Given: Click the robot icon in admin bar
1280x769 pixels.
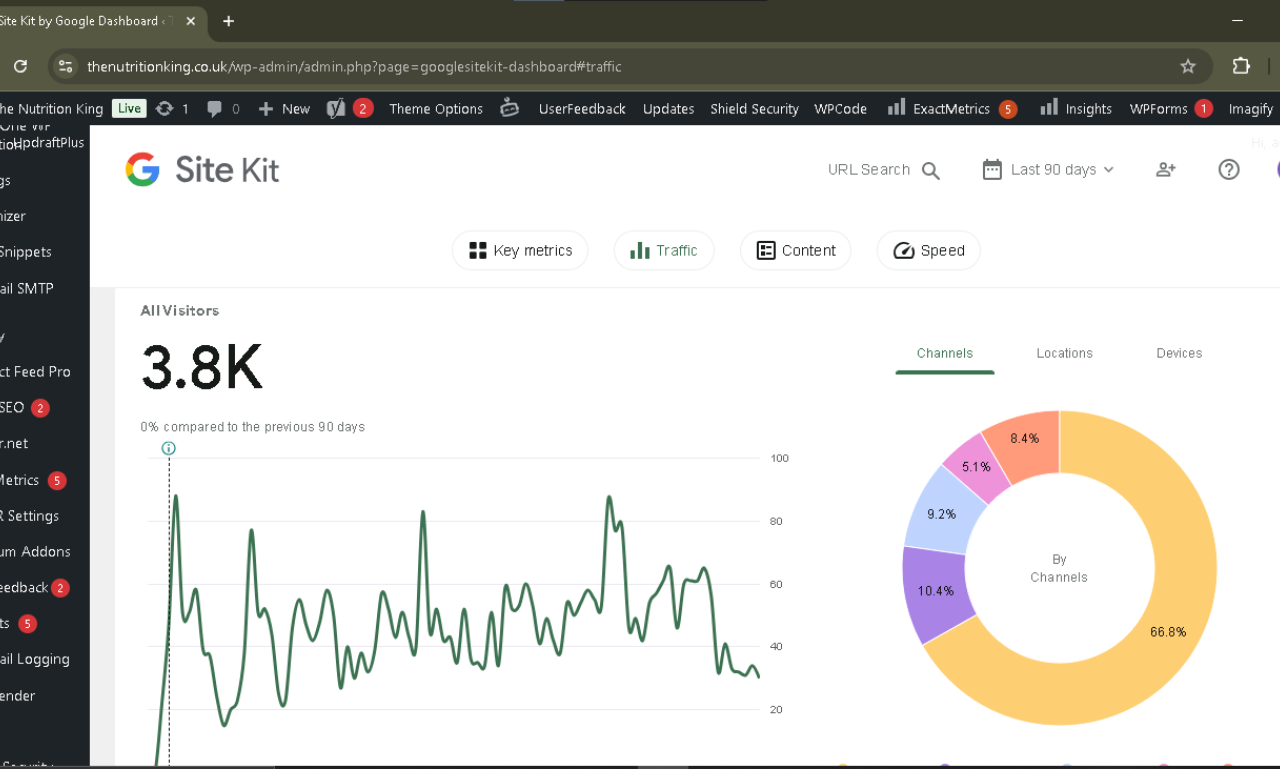Looking at the screenshot, I should click(510, 108).
